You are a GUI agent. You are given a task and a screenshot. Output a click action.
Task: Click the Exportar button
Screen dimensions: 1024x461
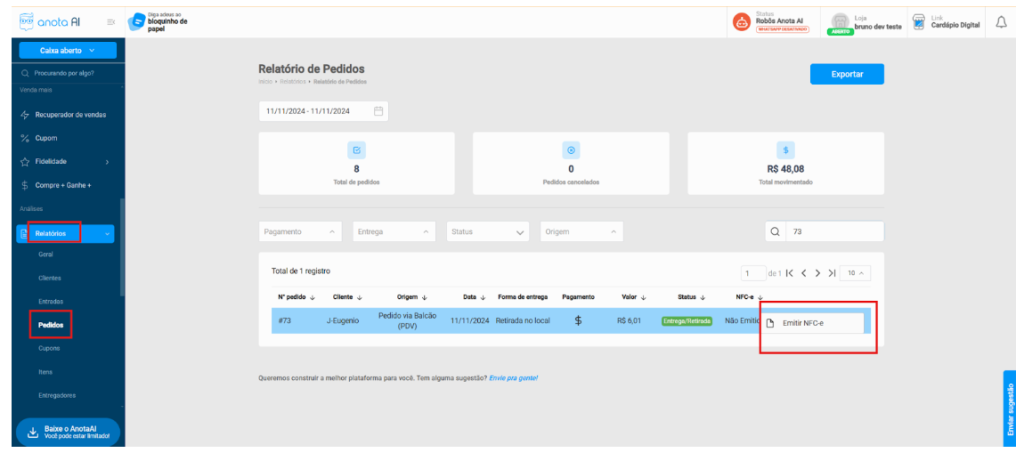[846, 75]
